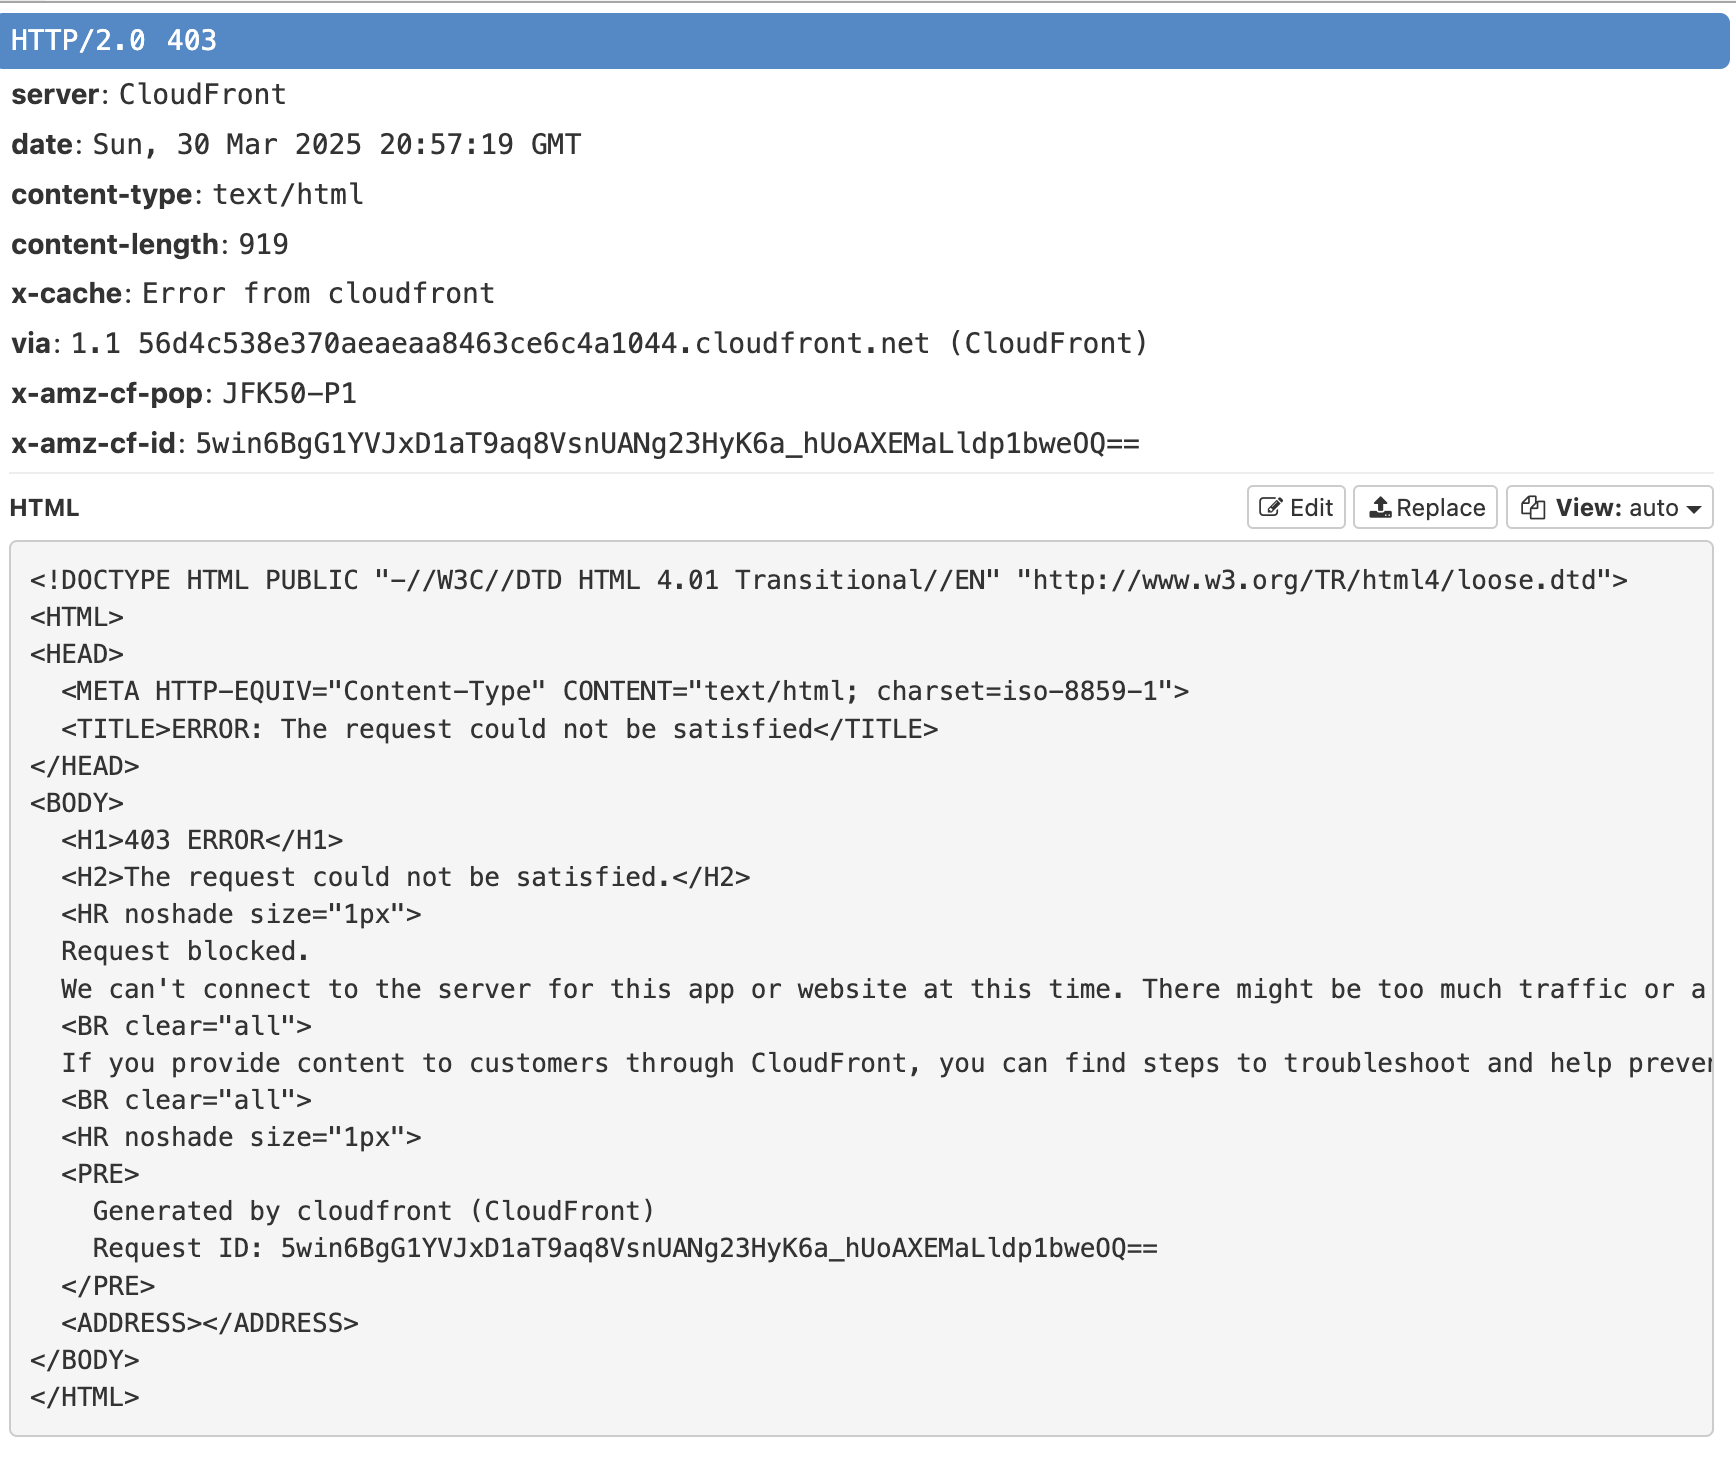The image size is (1736, 1468).
Task: Click the Request ID line in the body
Action: coord(624,1248)
